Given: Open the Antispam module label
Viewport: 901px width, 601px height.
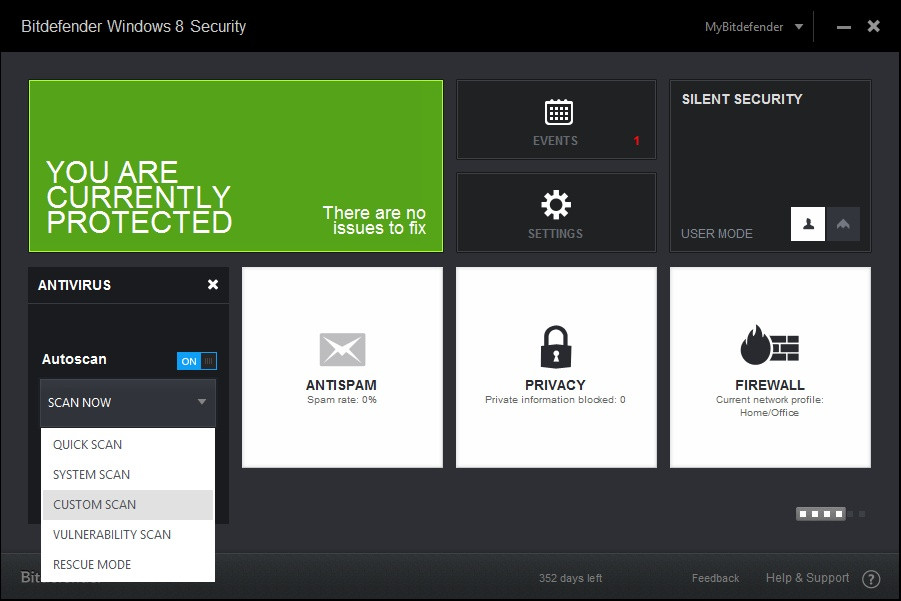Looking at the screenshot, I should pyautogui.click(x=341, y=385).
